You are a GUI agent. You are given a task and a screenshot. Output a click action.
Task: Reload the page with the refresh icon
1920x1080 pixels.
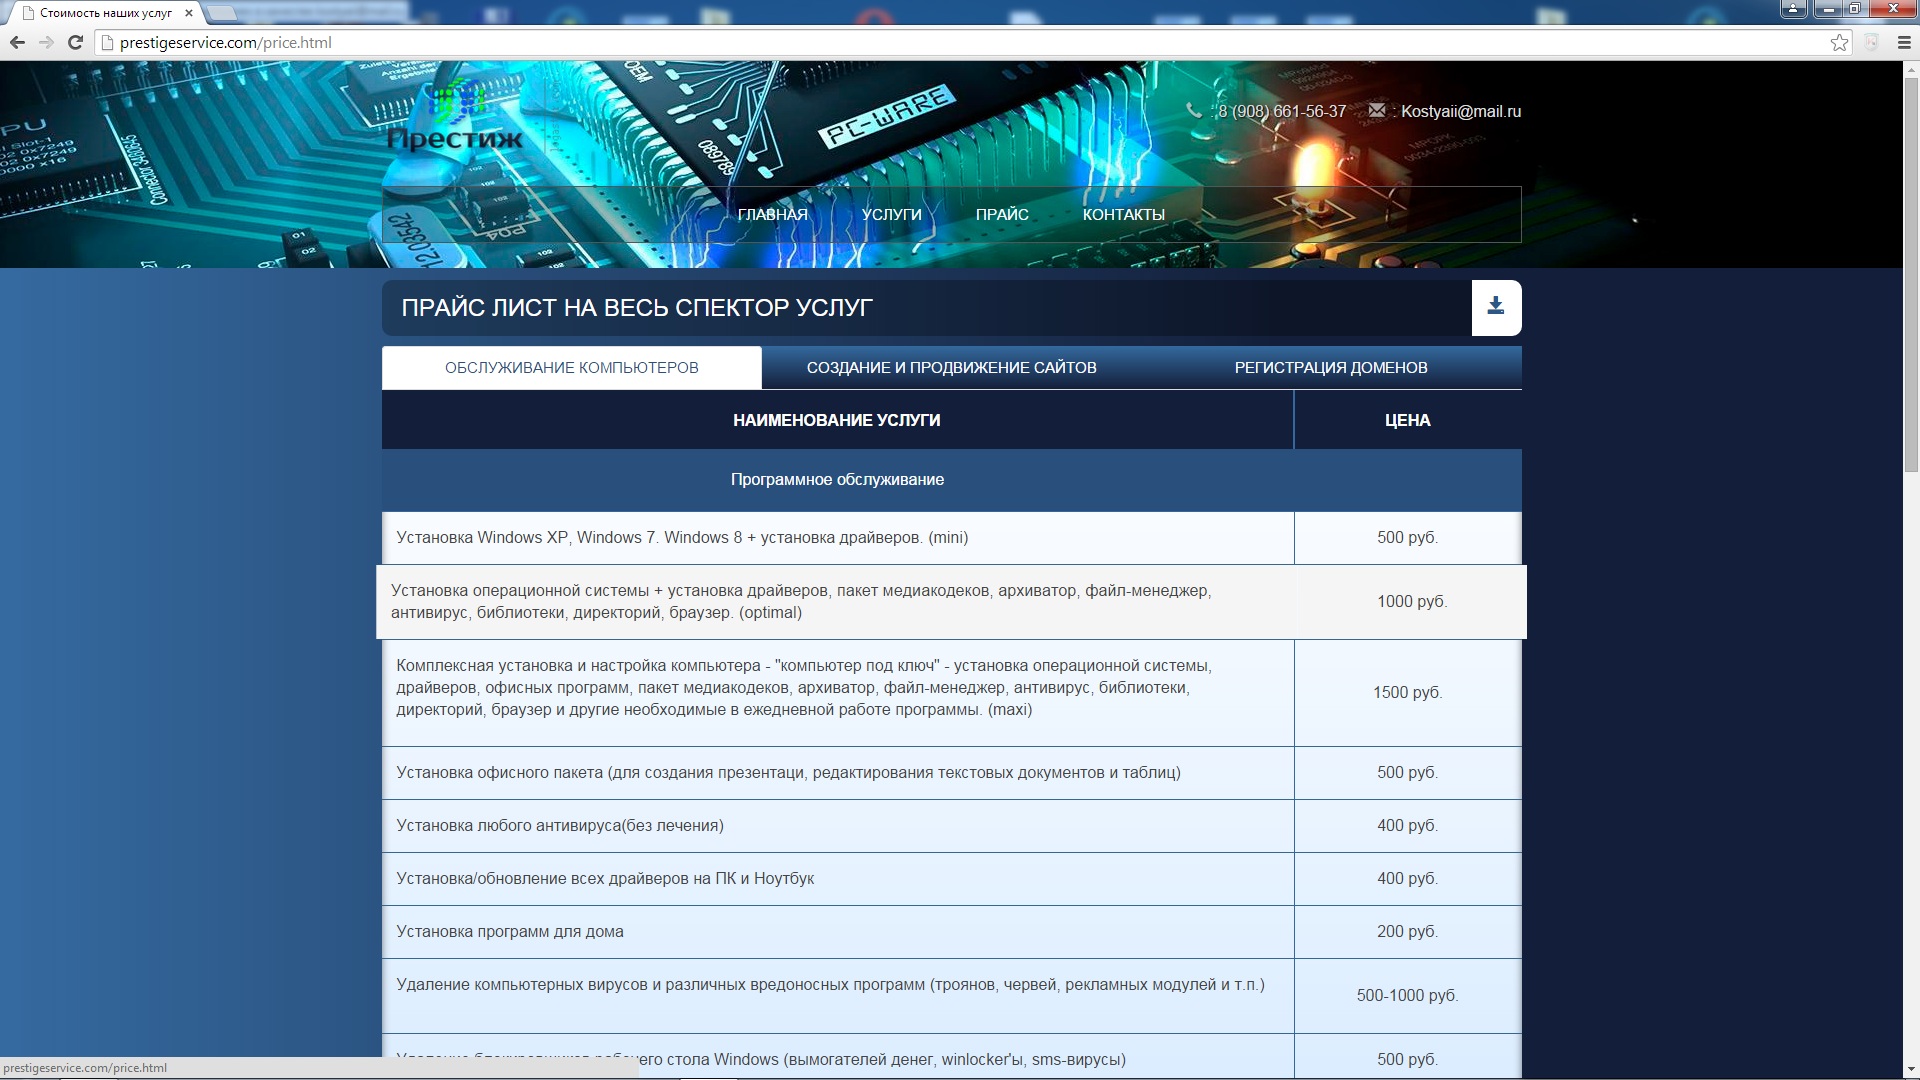(75, 43)
